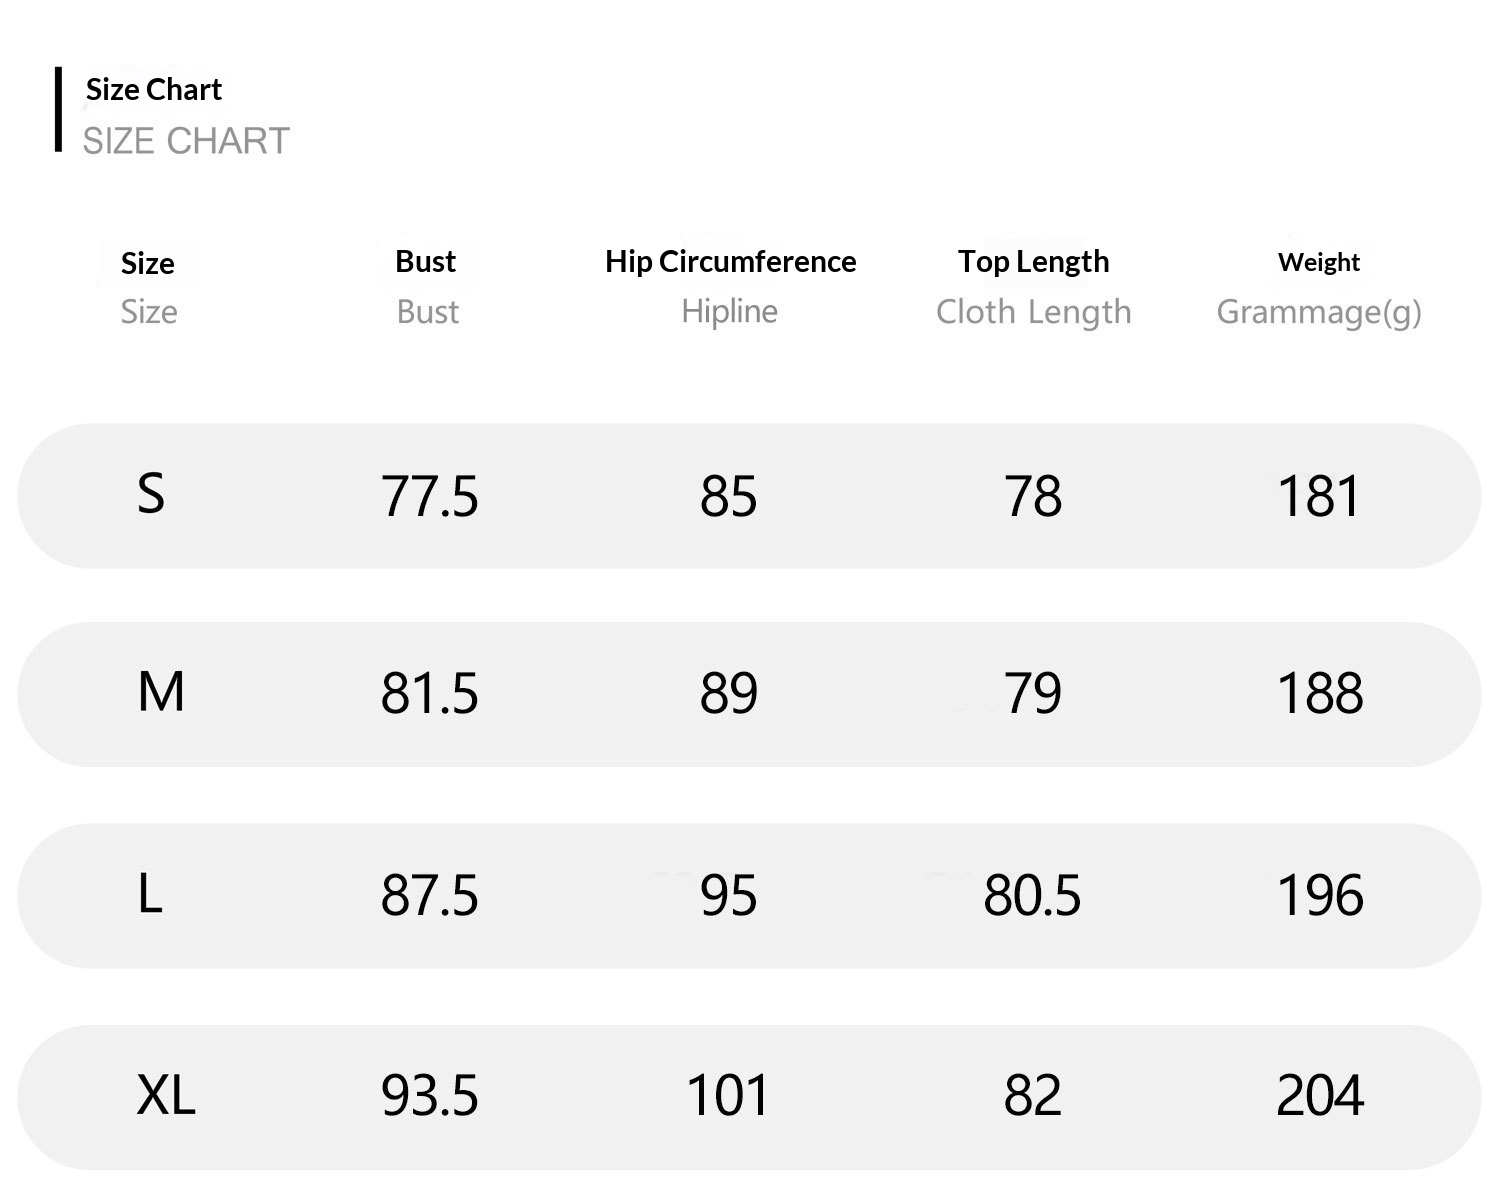
Task: Click the gray "Hipline" sub-label
Action: [729, 311]
